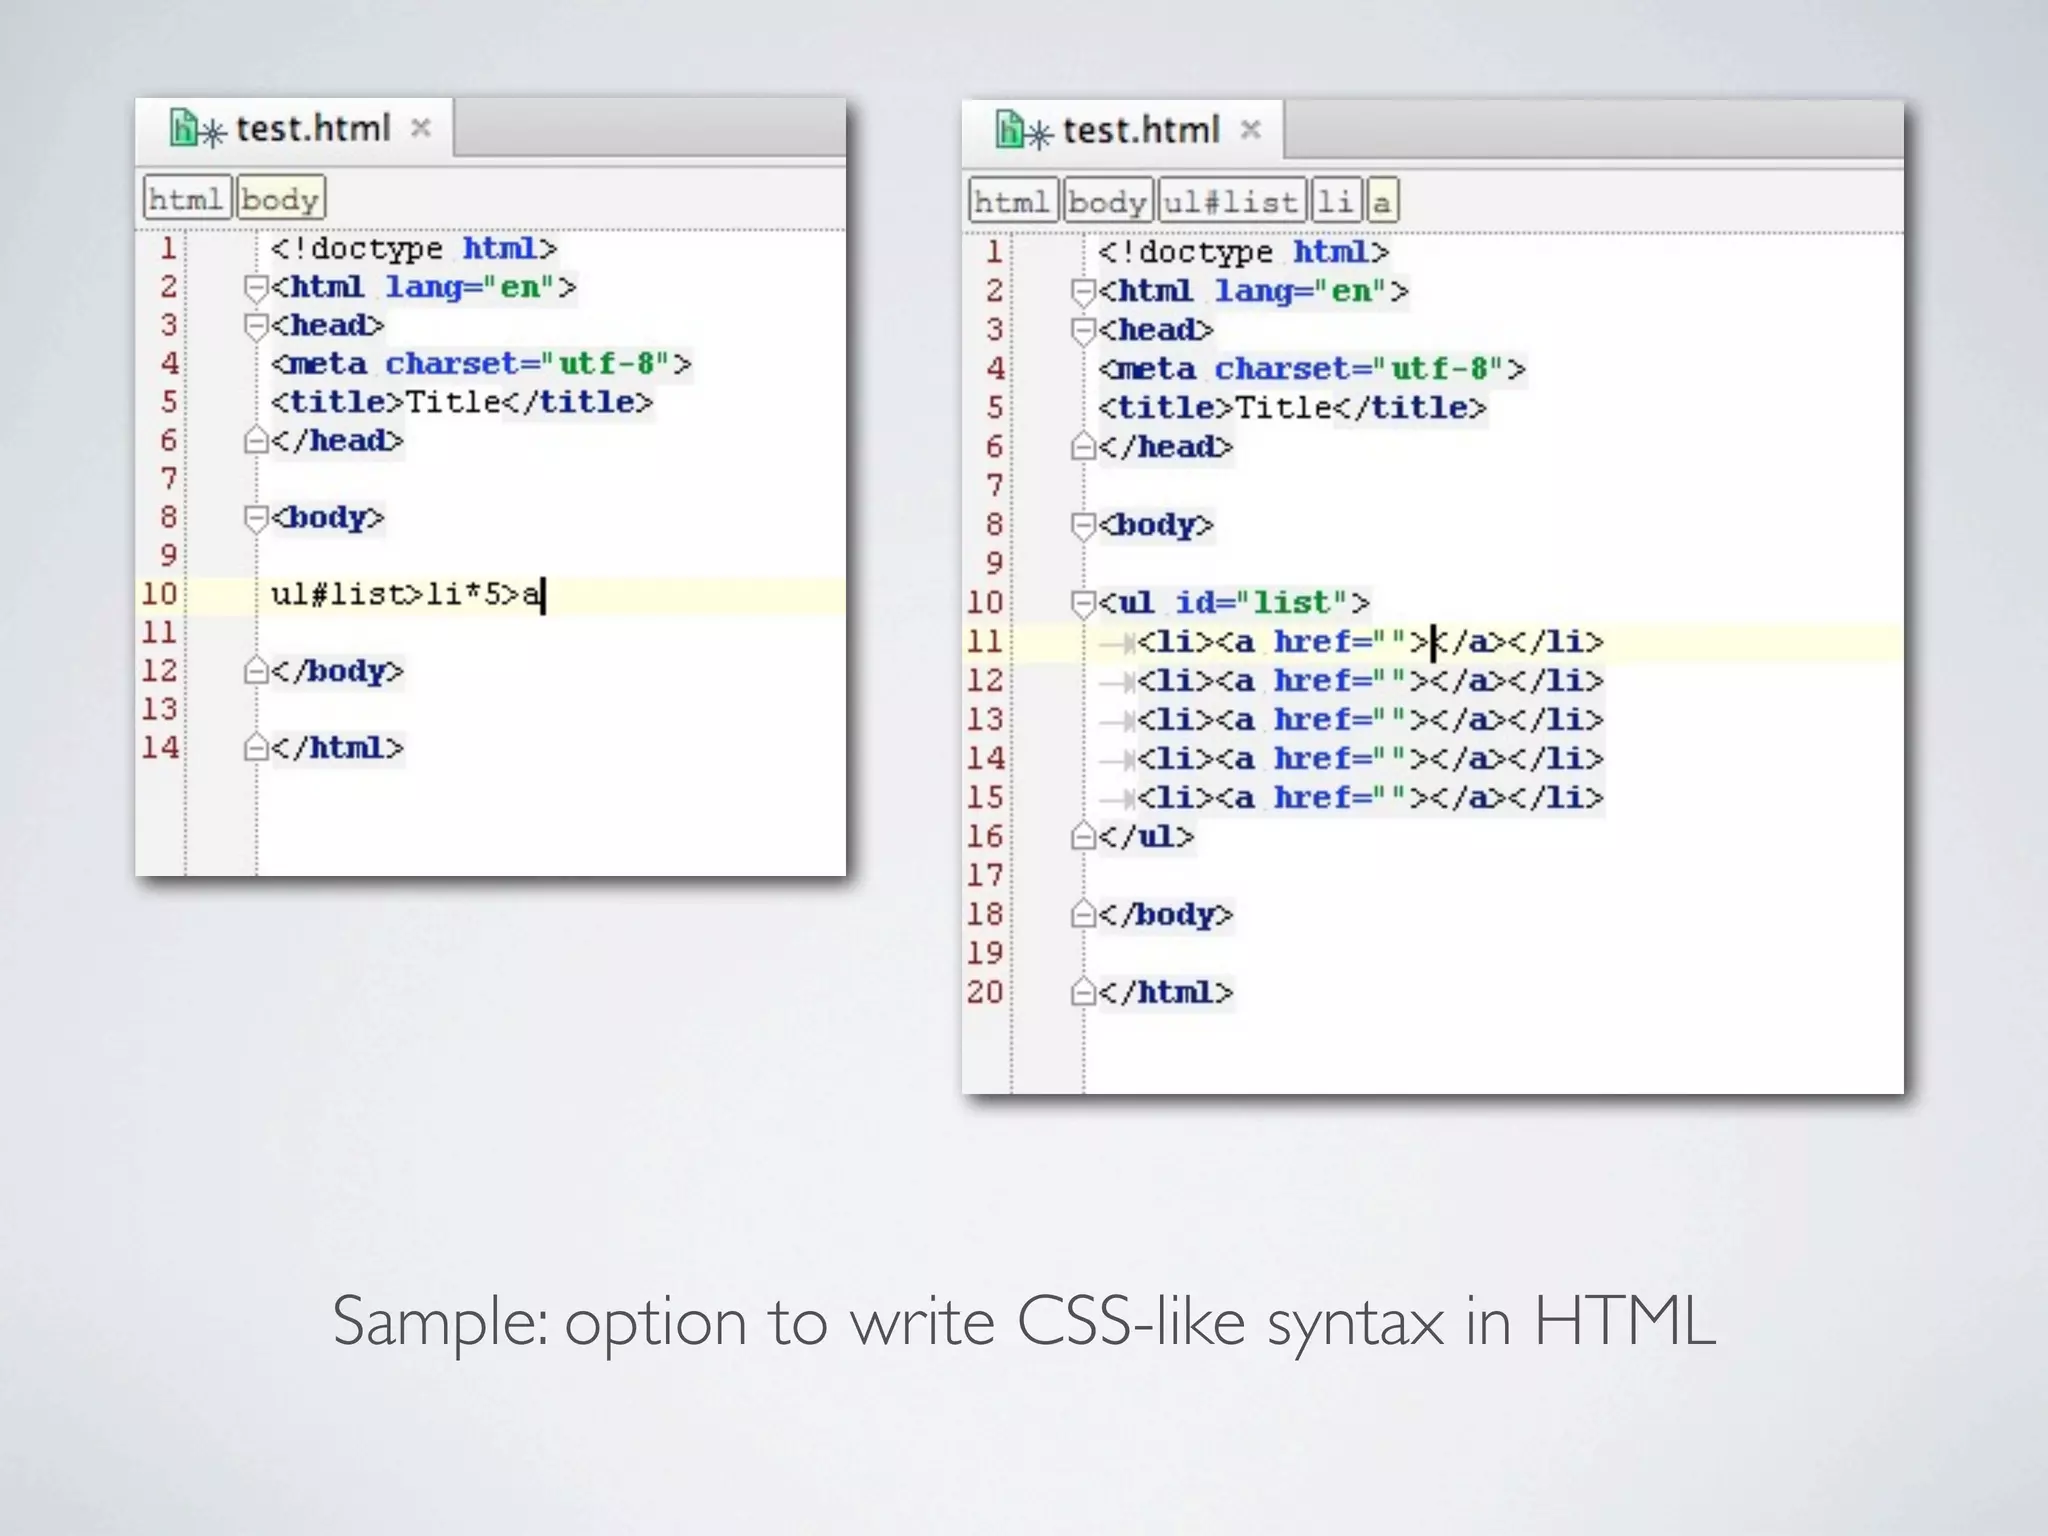
Task: Click '</ul>' on line 16
Action: pos(1146,837)
